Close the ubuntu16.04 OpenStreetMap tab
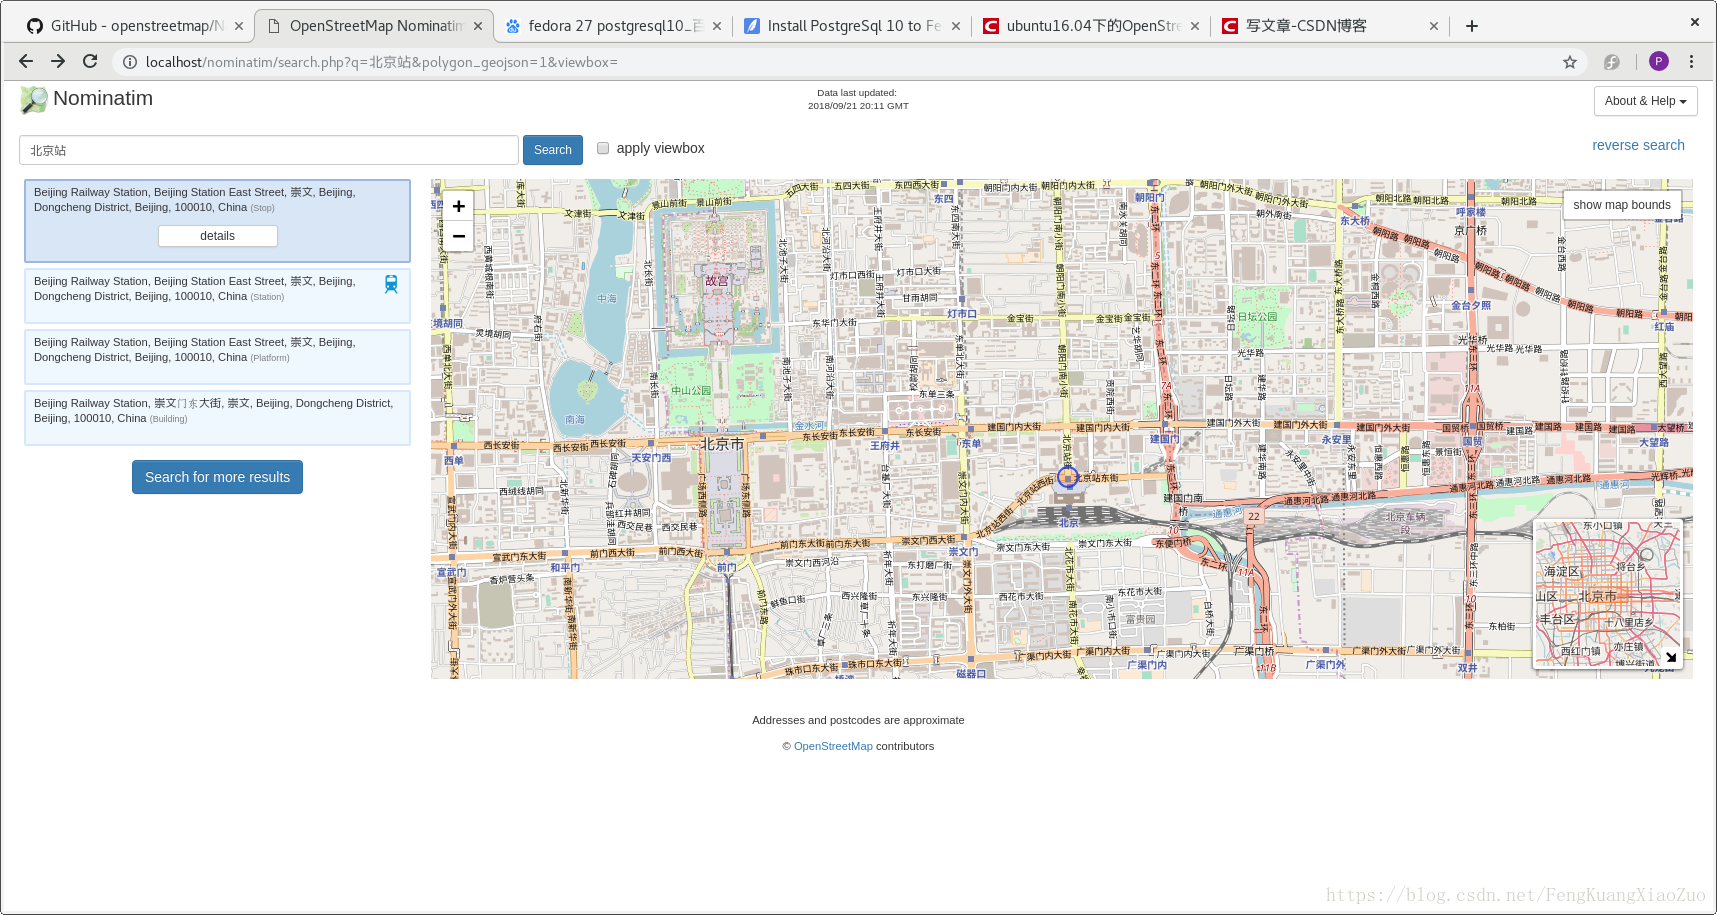The image size is (1717, 915). tap(1195, 26)
